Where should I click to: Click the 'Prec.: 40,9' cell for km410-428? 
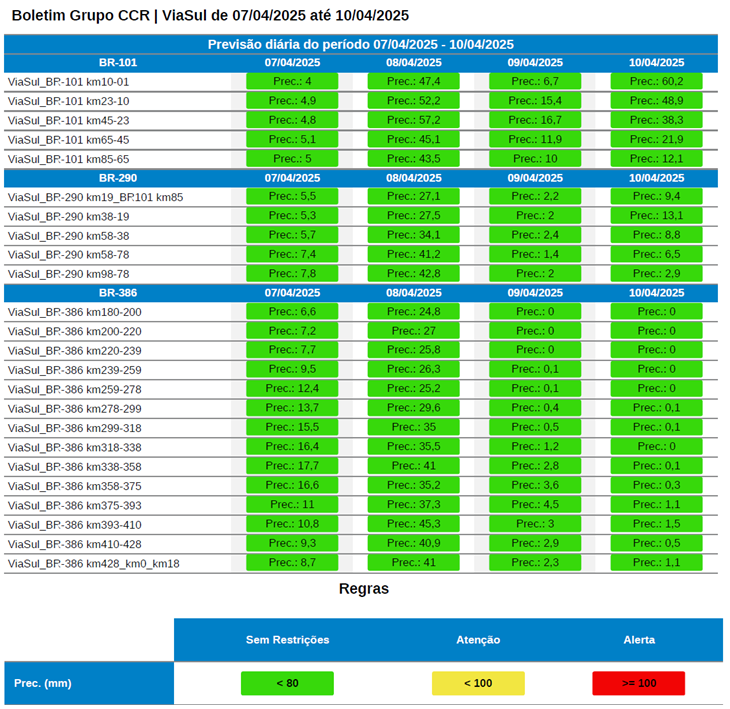pos(413,543)
